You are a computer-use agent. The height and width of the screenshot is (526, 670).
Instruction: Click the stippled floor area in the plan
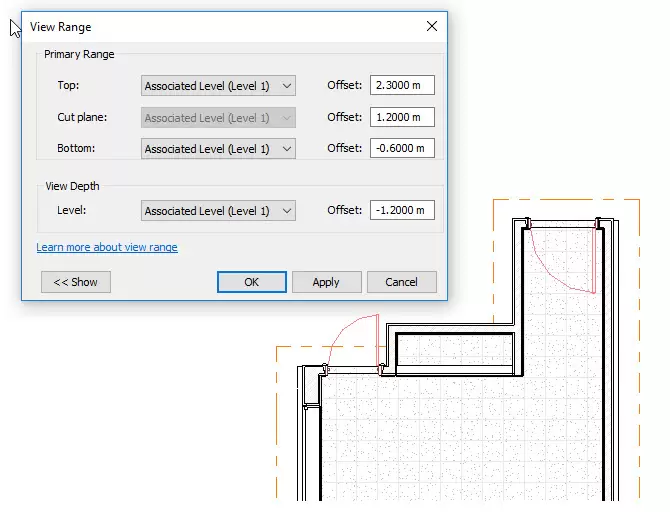point(450,440)
